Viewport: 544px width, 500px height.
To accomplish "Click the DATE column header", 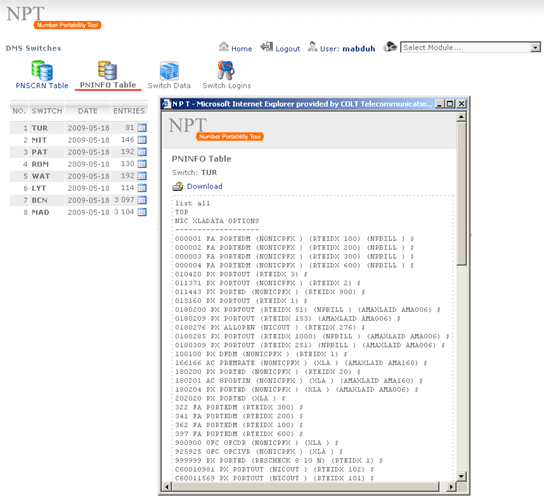I will click(x=87, y=111).
